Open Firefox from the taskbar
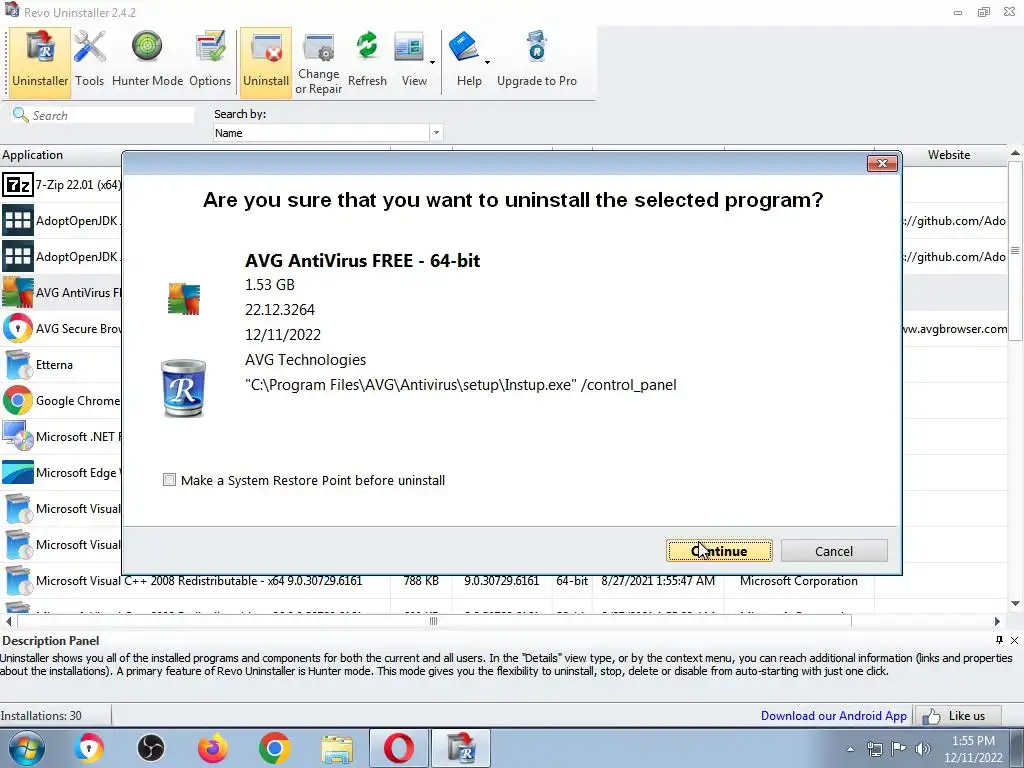The width and height of the screenshot is (1024, 768). coord(213,748)
